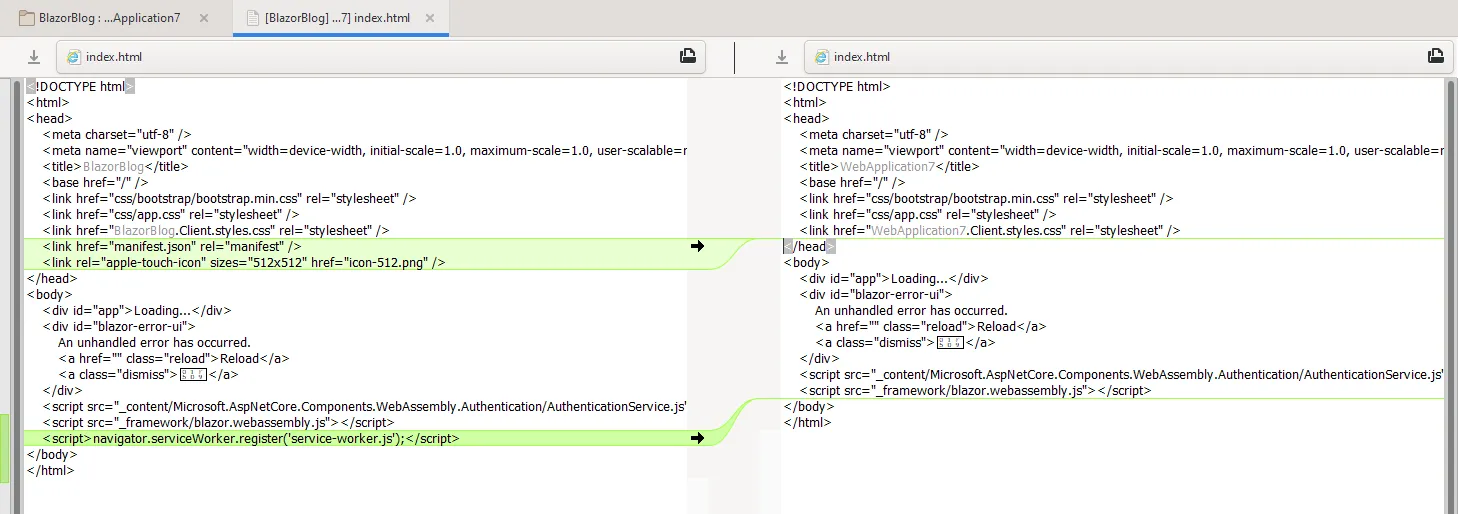Image resolution: width=1458 pixels, height=514 pixels.
Task: Click the Reload anchor line in the right pane
Action: click(x=931, y=326)
